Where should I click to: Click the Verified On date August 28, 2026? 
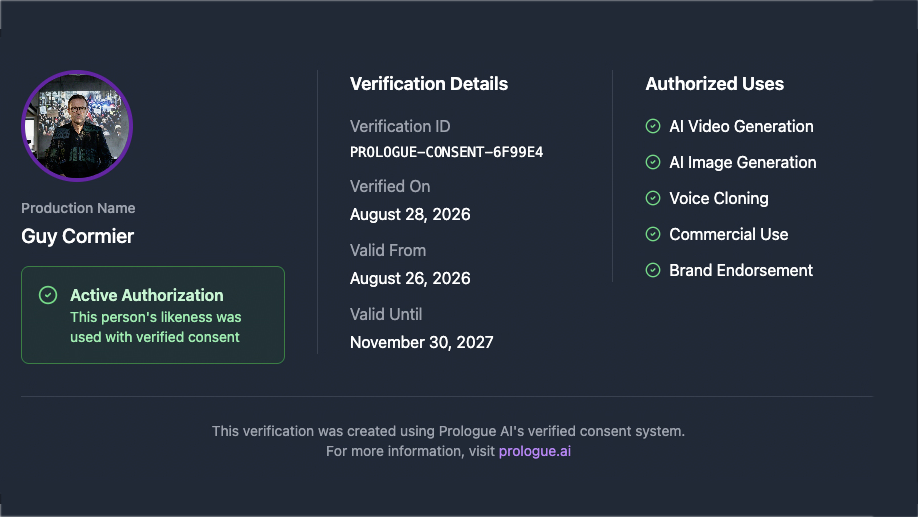click(410, 214)
